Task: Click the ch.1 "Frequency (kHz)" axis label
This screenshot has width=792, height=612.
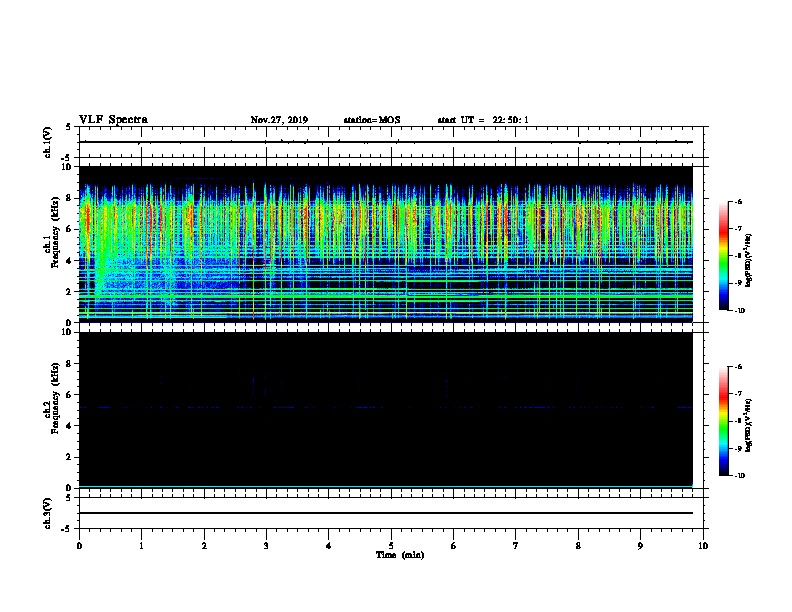Action: (x=55, y=232)
